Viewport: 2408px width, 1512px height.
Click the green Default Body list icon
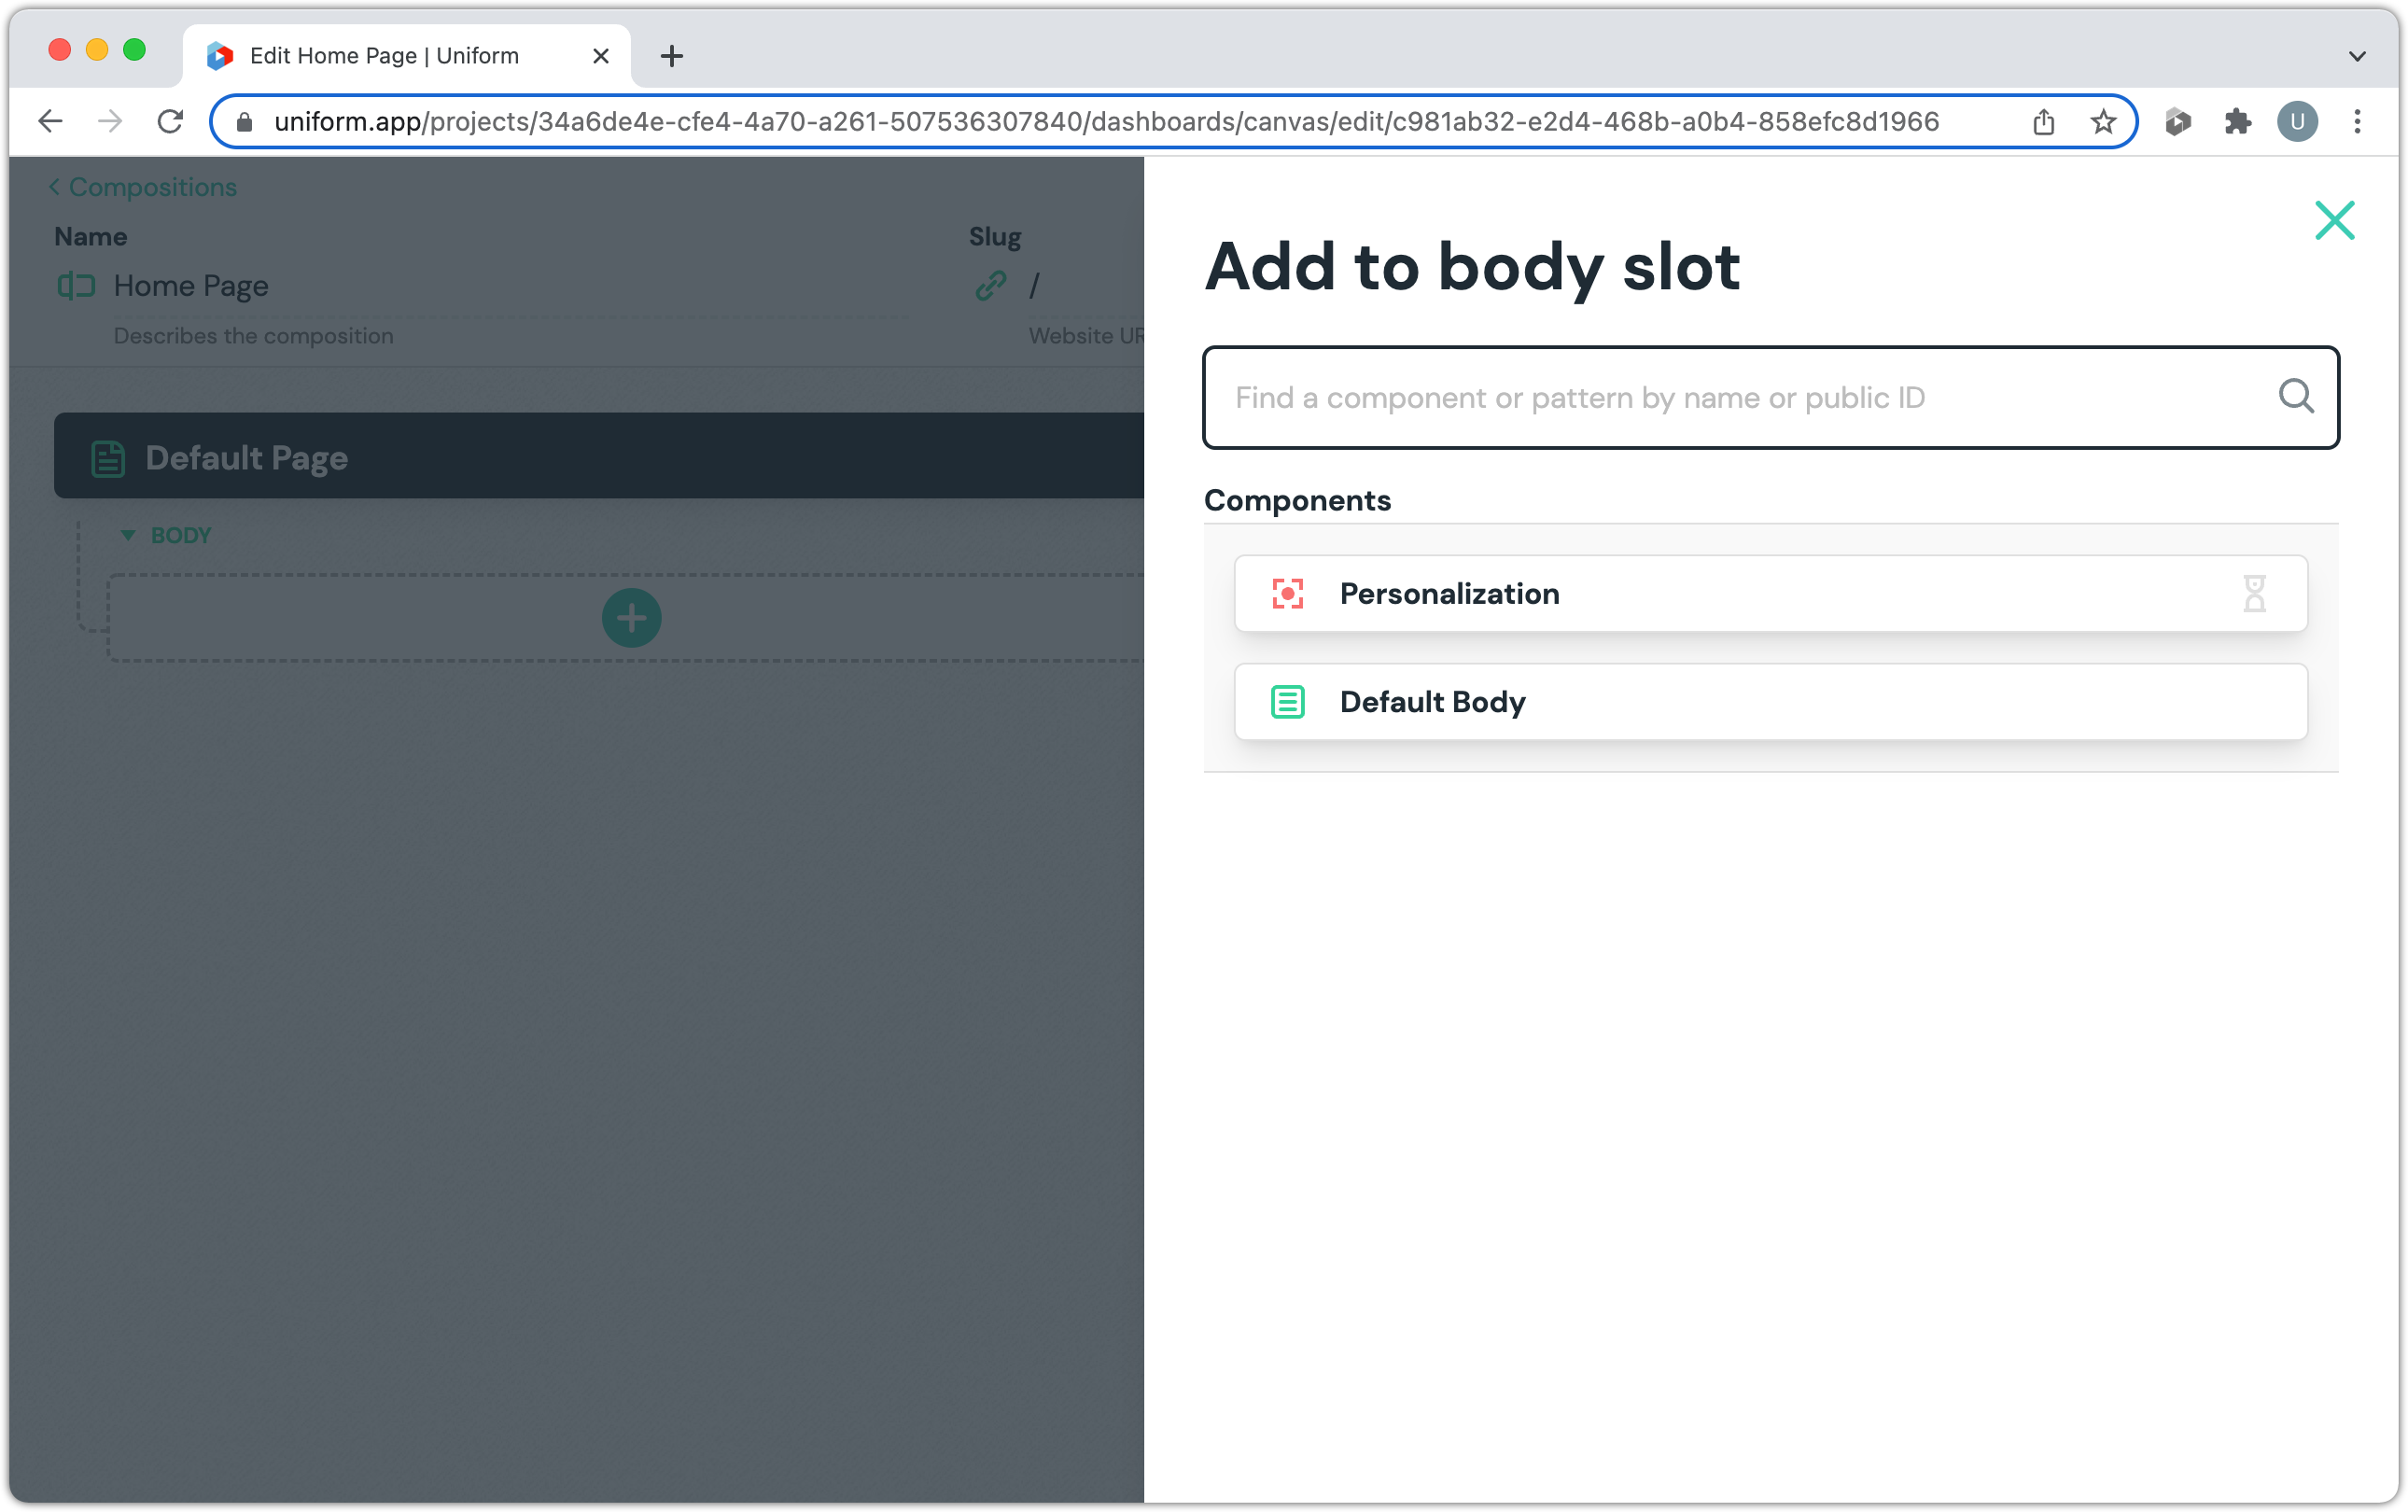pyautogui.click(x=1287, y=702)
